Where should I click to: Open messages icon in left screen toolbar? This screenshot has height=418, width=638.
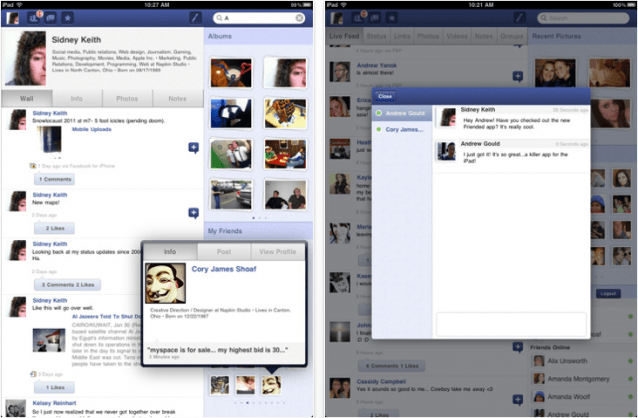pos(50,18)
